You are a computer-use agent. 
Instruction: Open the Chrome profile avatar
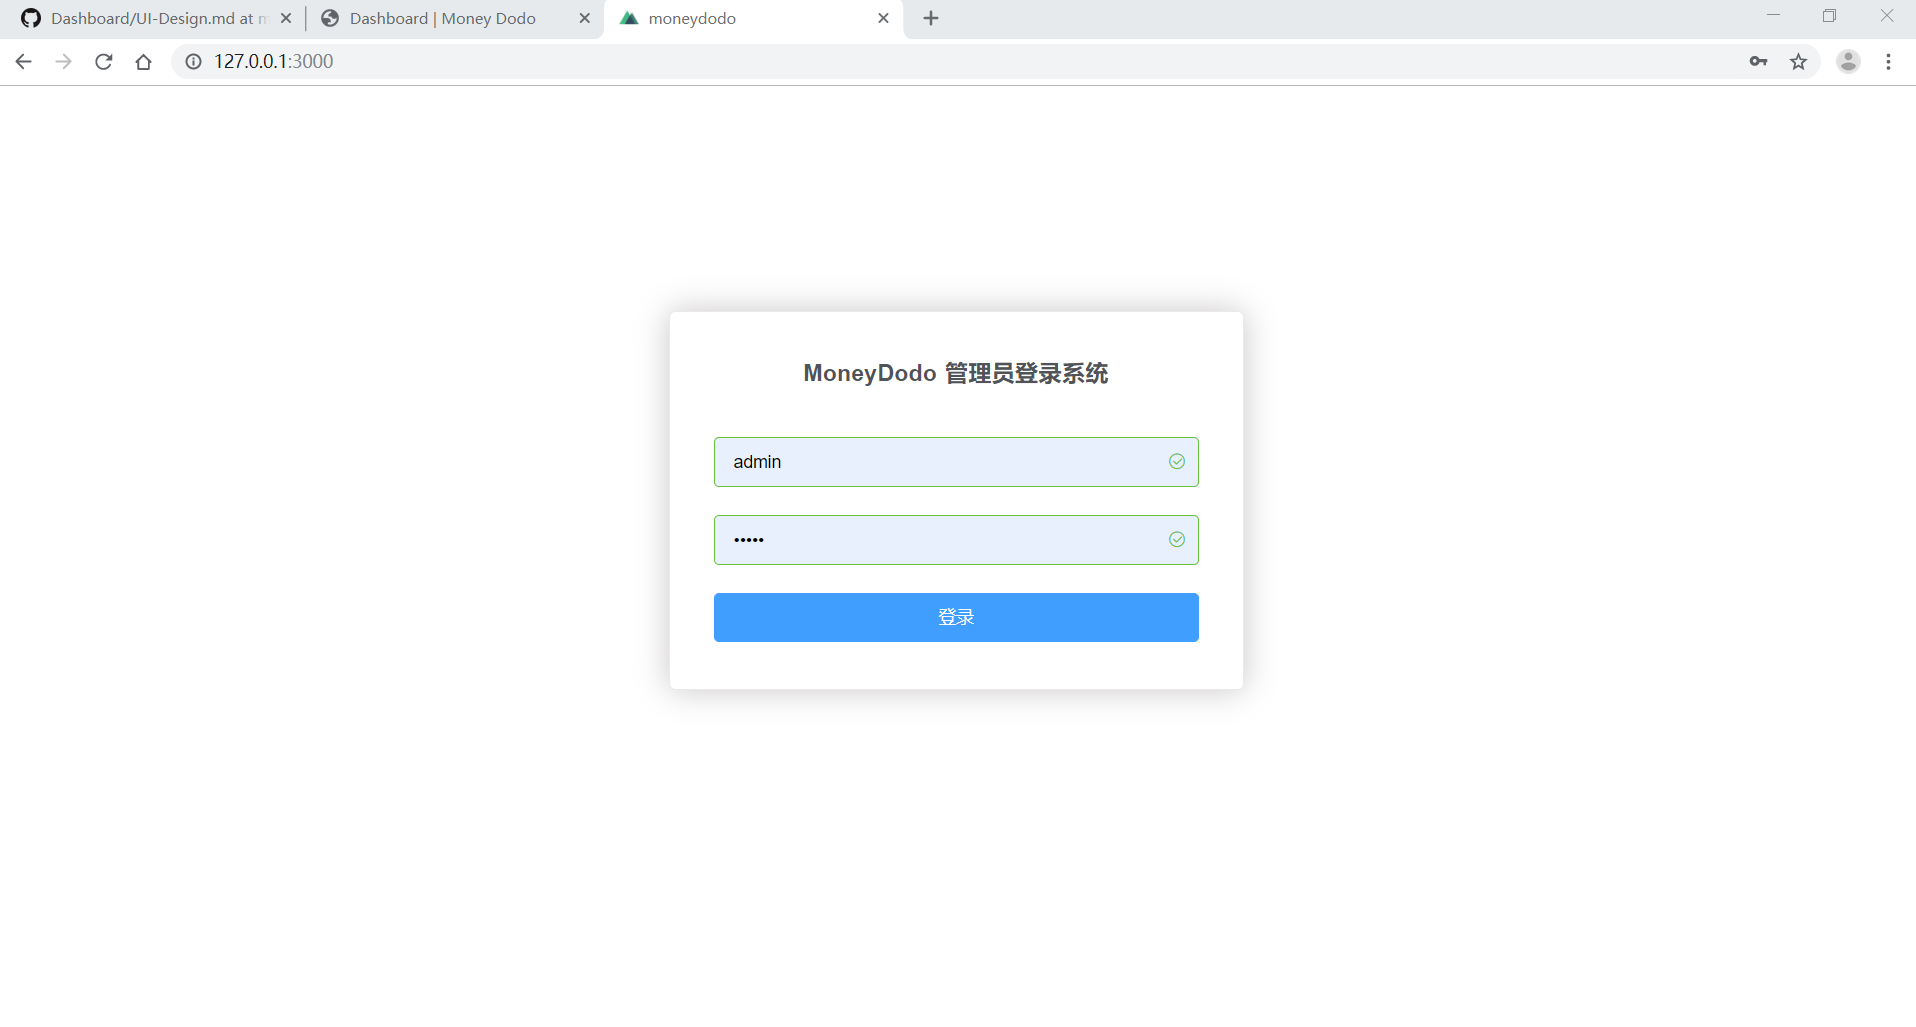point(1848,62)
